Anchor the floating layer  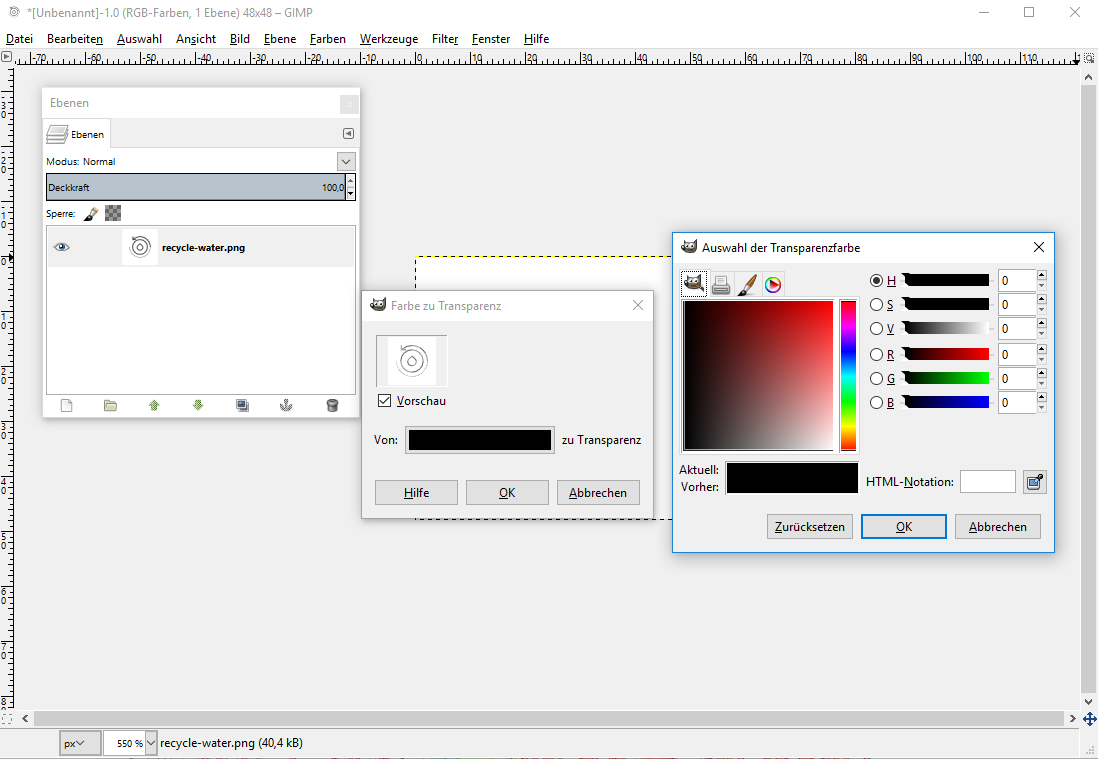(286, 405)
